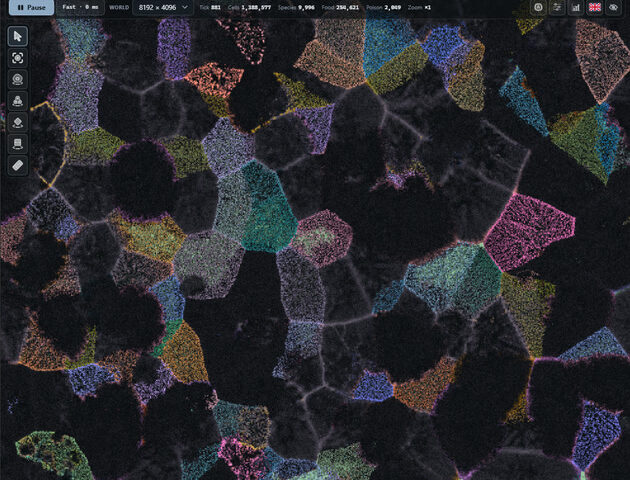Viewport: 630px width, 480px height.
Task: Select the pointer cursor tool
Action: tap(17, 36)
